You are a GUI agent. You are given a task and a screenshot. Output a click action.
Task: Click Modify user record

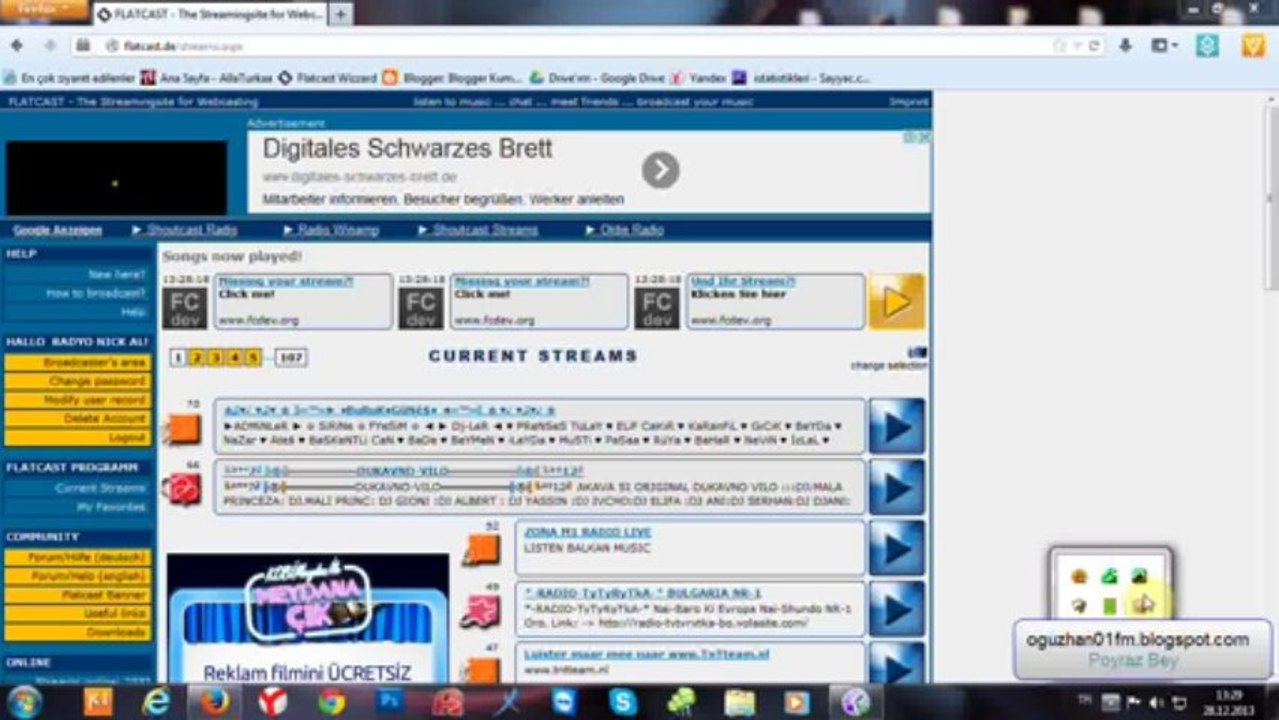pyautogui.click(x=77, y=400)
